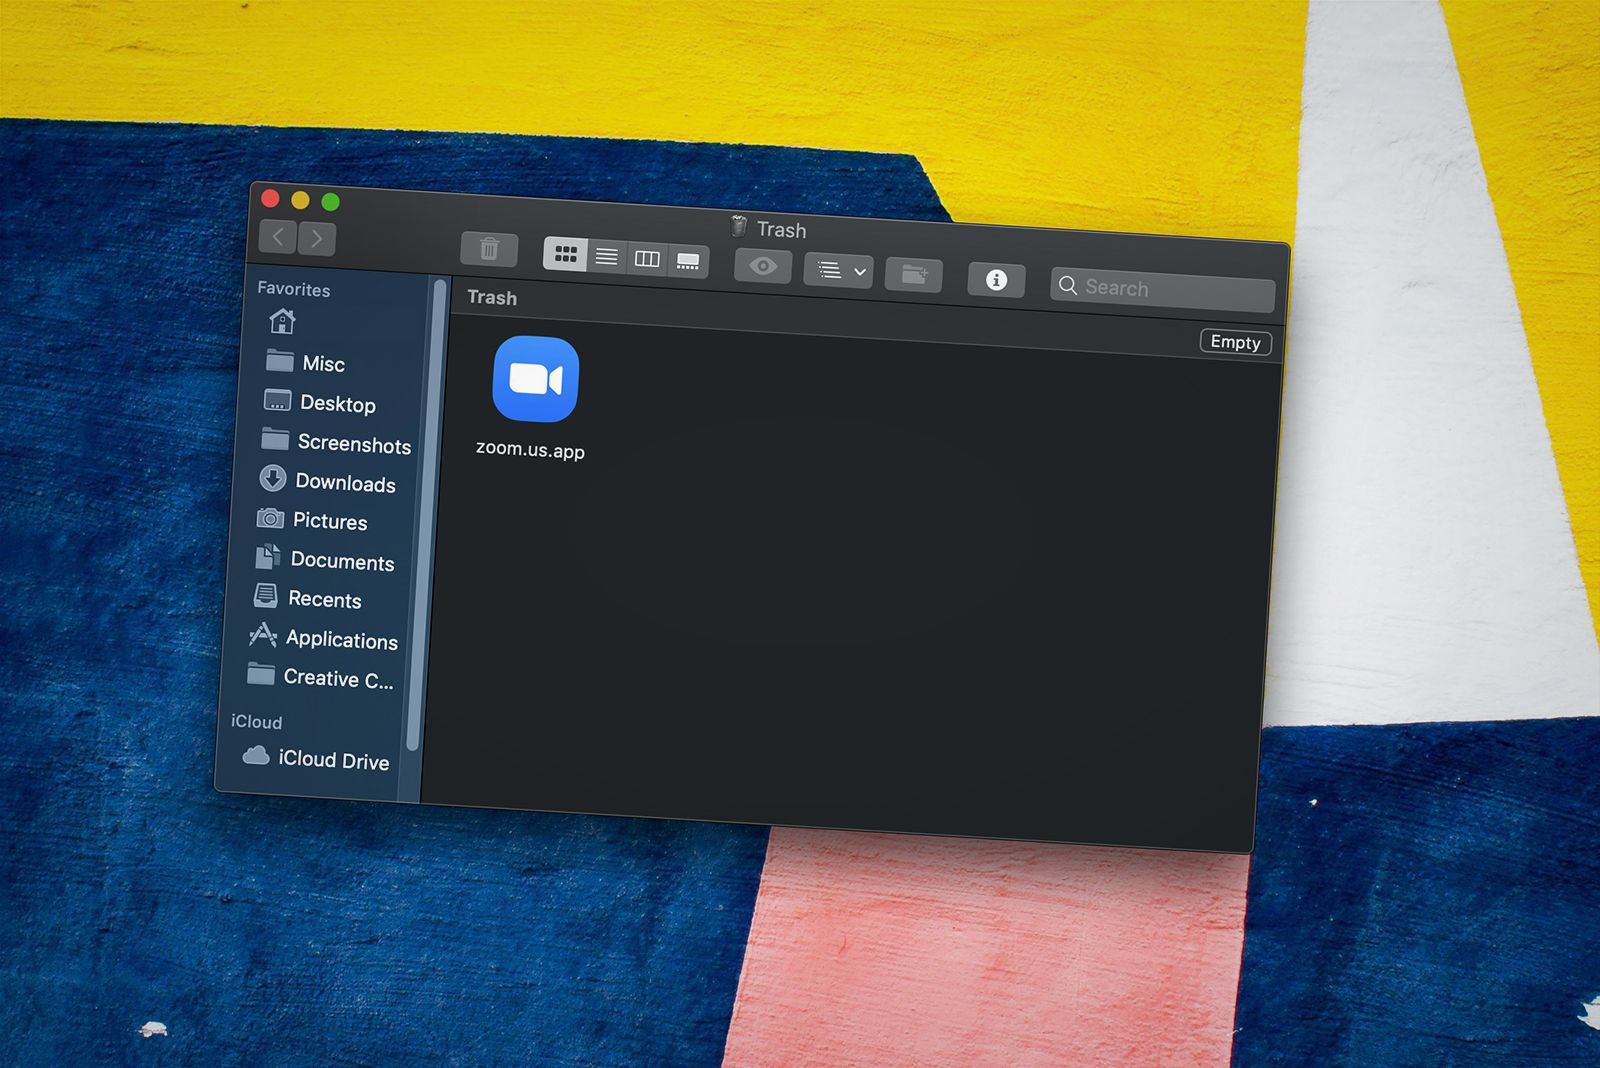Click the Trash path bar label
Viewport: 1600px width, 1068px height.
click(x=492, y=297)
